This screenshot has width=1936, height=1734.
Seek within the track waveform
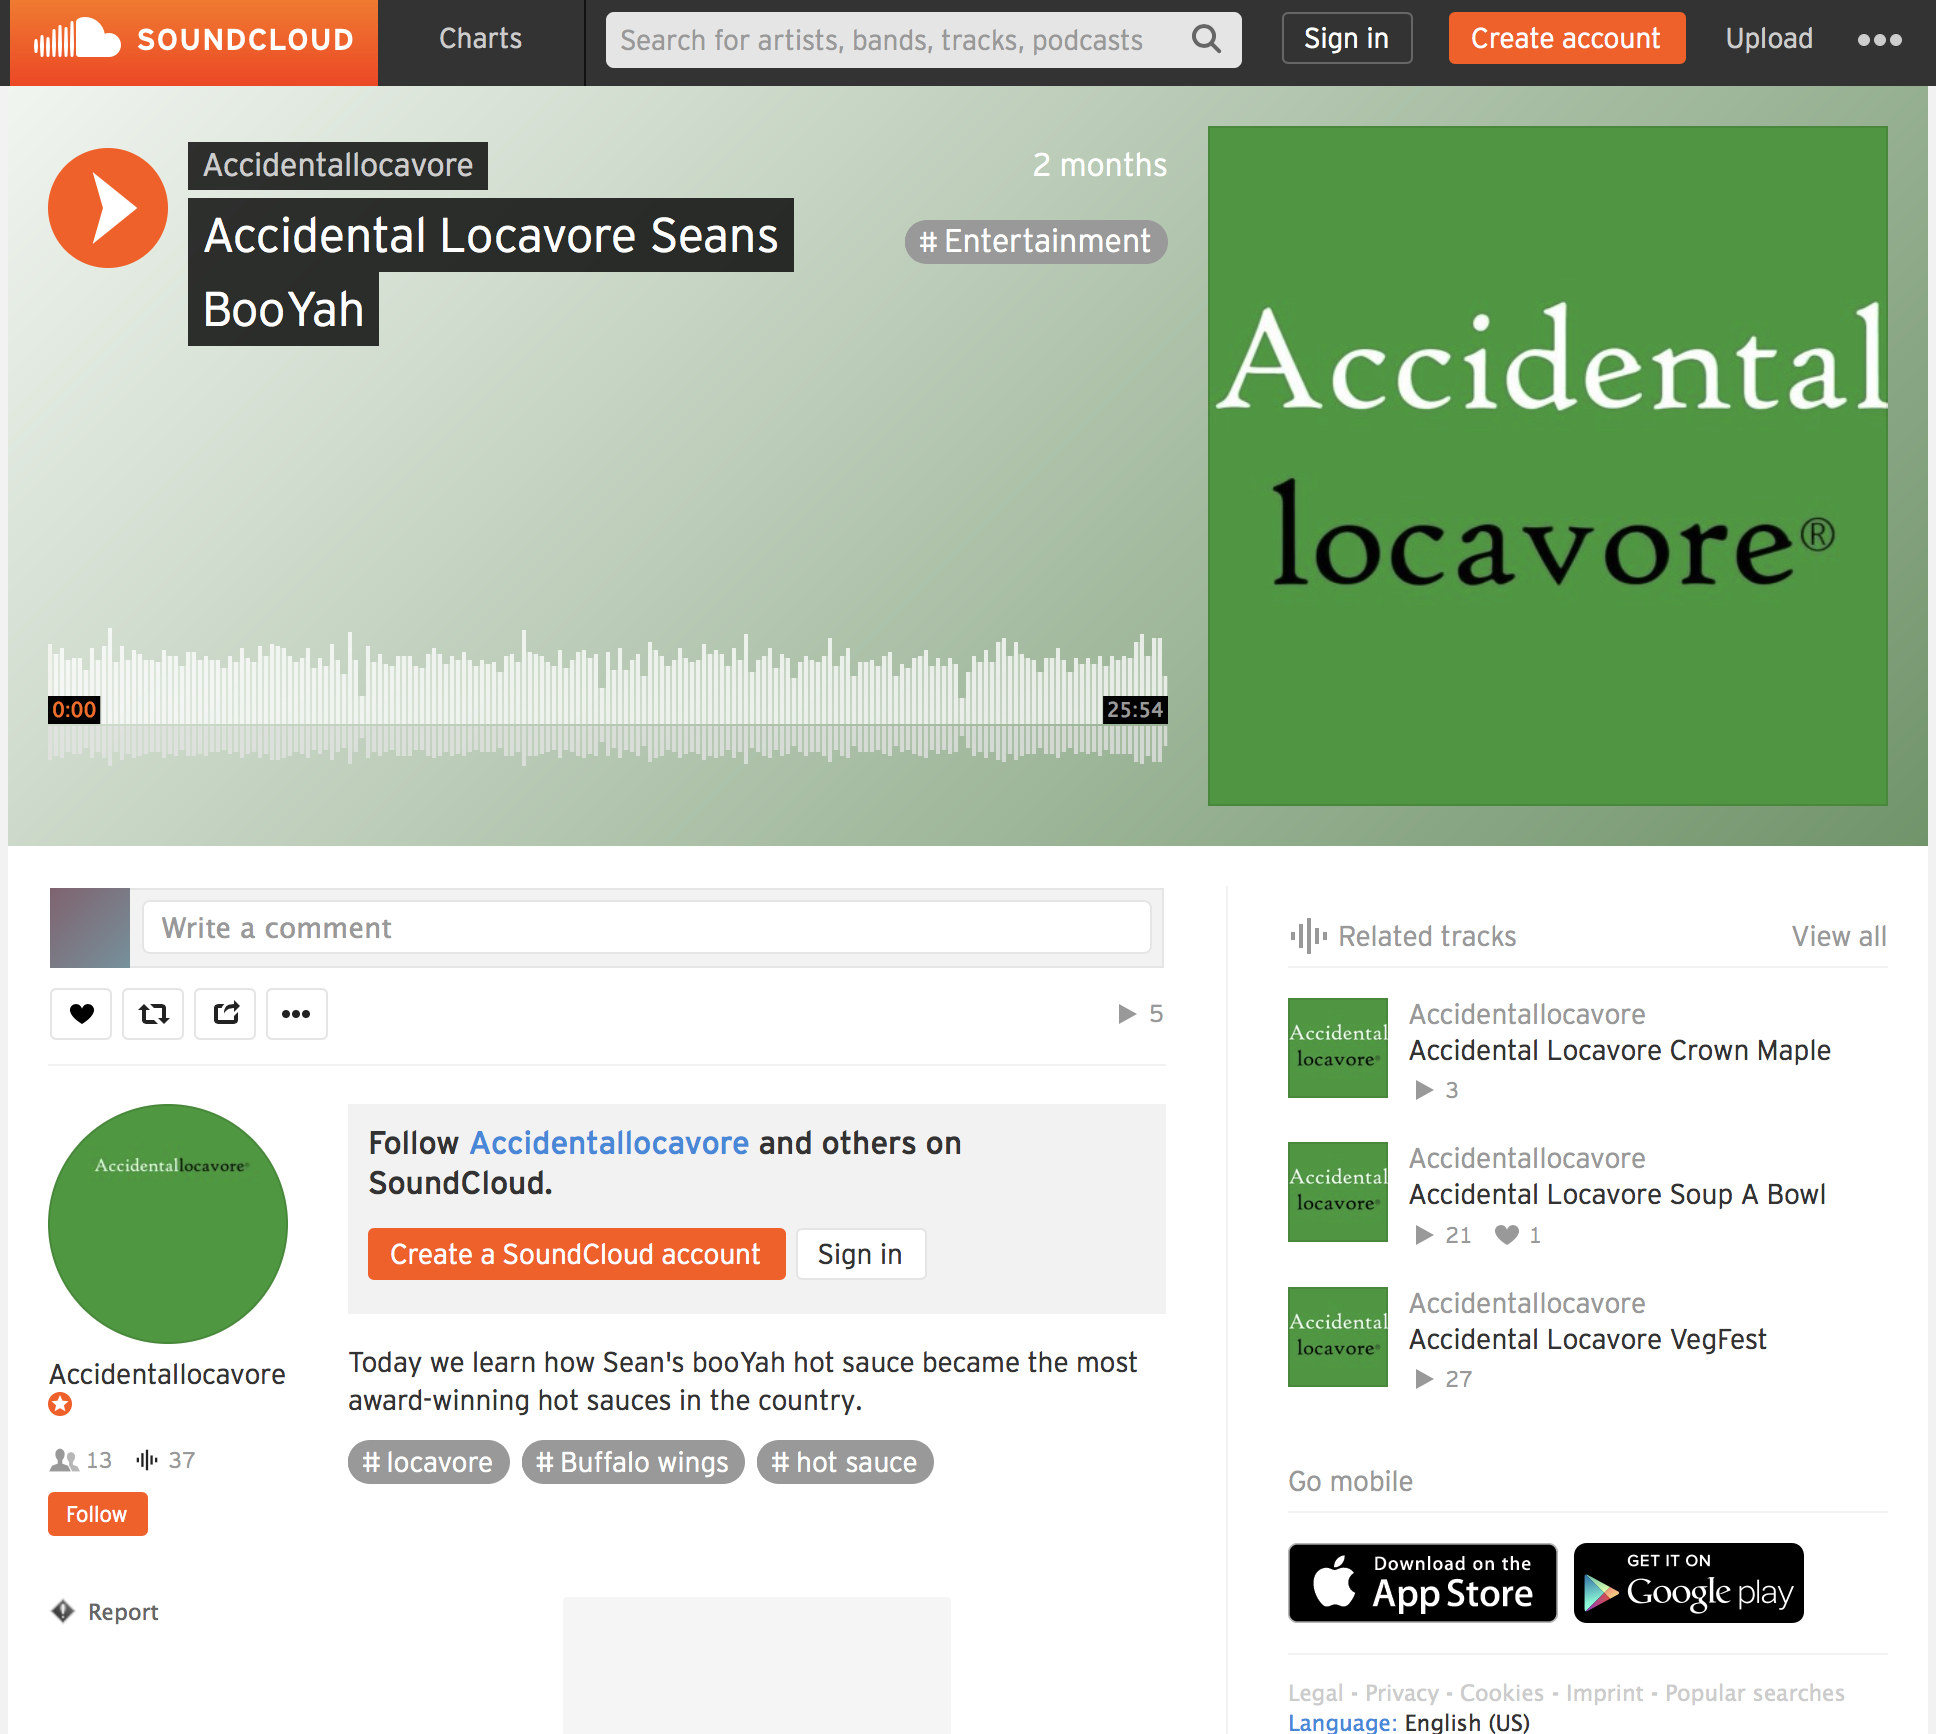(x=607, y=697)
